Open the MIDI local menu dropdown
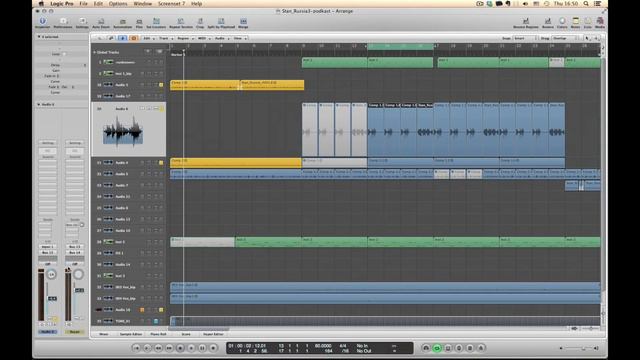The height and width of the screenshot is (360, 640). coord(203,38)
